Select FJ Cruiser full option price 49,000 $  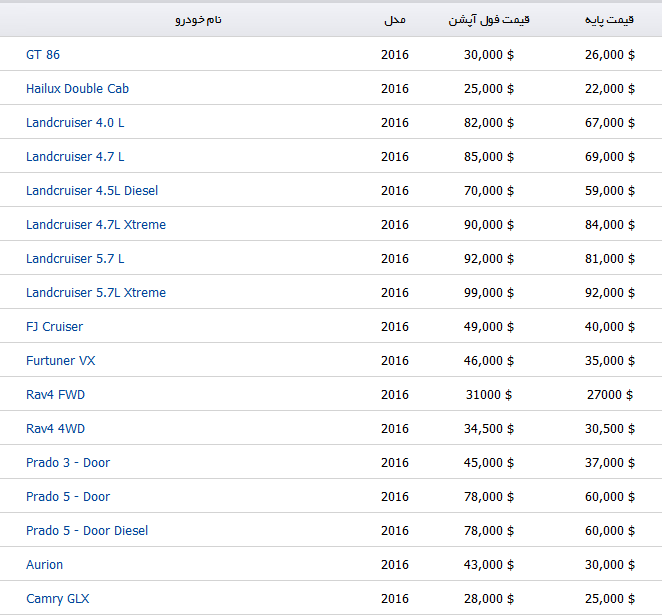click(x=489, y=326)
